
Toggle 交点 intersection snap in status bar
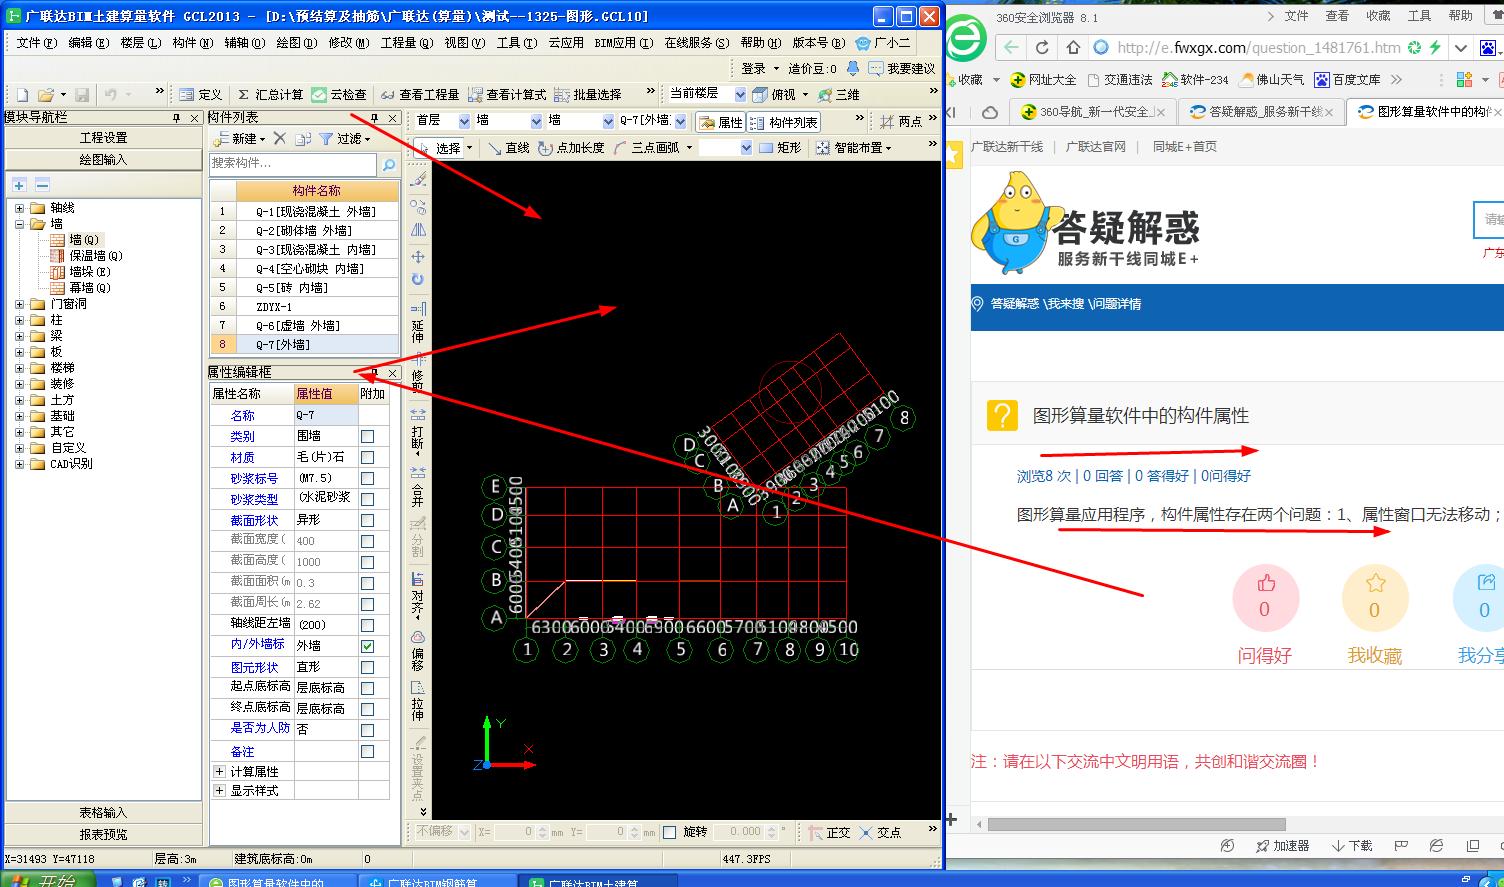(880, 832)
